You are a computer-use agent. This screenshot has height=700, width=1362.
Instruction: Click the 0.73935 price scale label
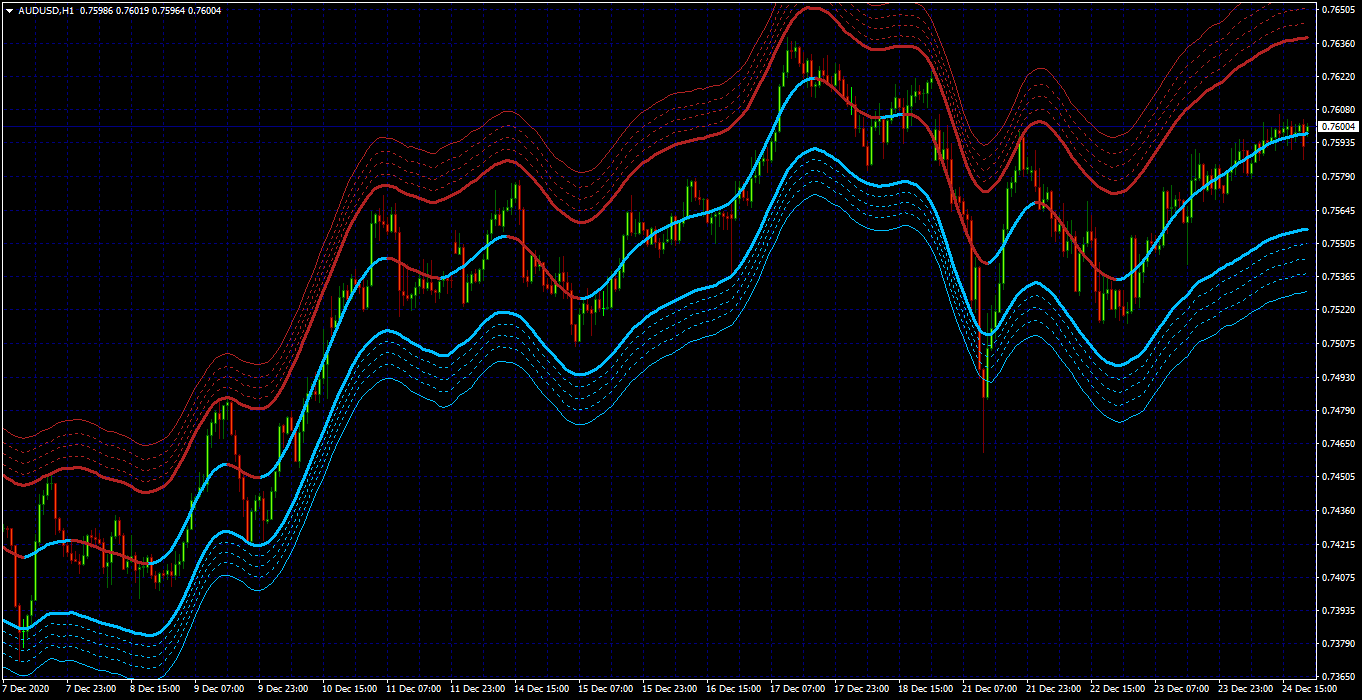click(x=1339, y=611)
